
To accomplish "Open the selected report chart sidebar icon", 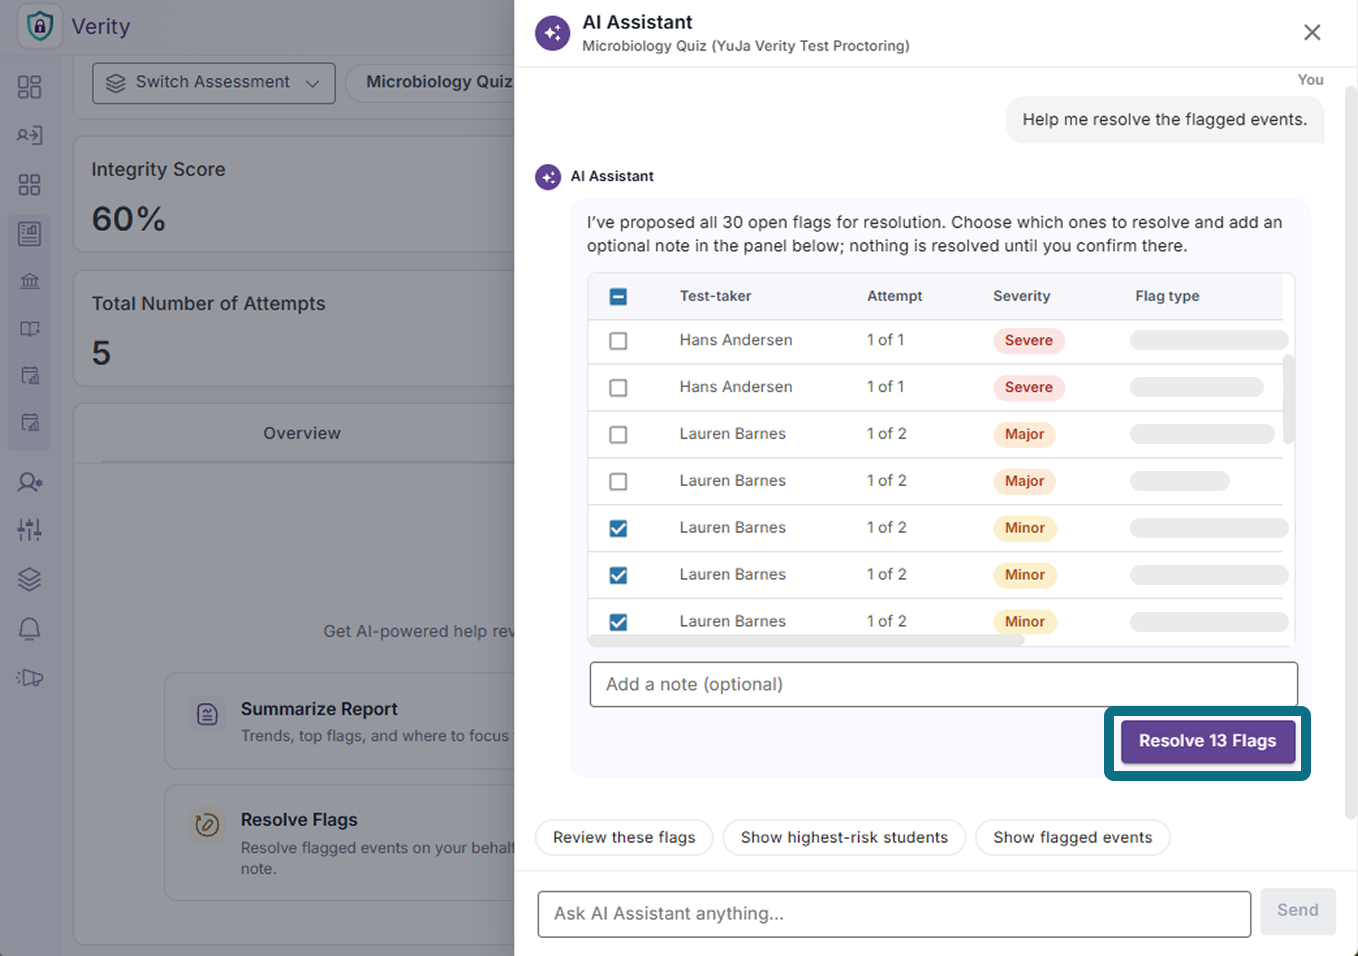I will click(30, 234).
